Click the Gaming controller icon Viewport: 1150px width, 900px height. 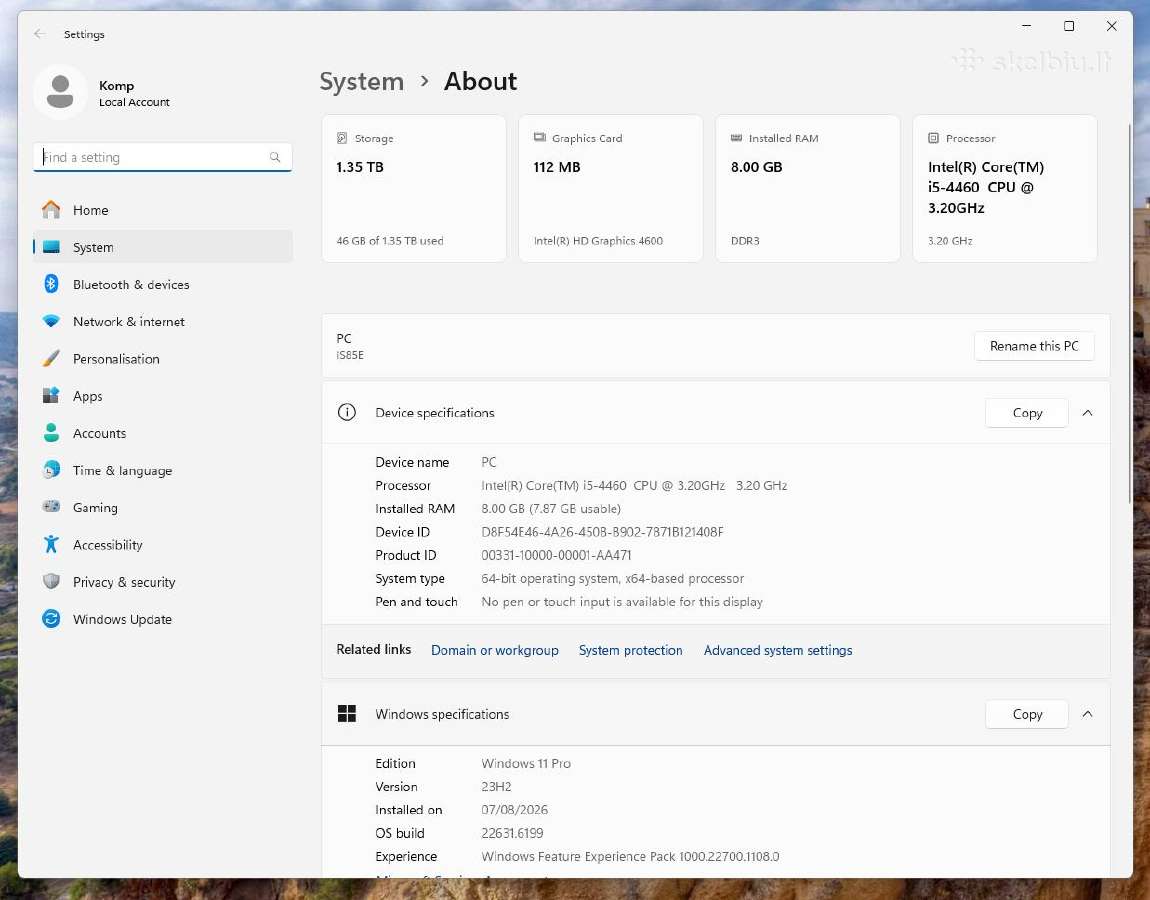[x=51, y=507]
